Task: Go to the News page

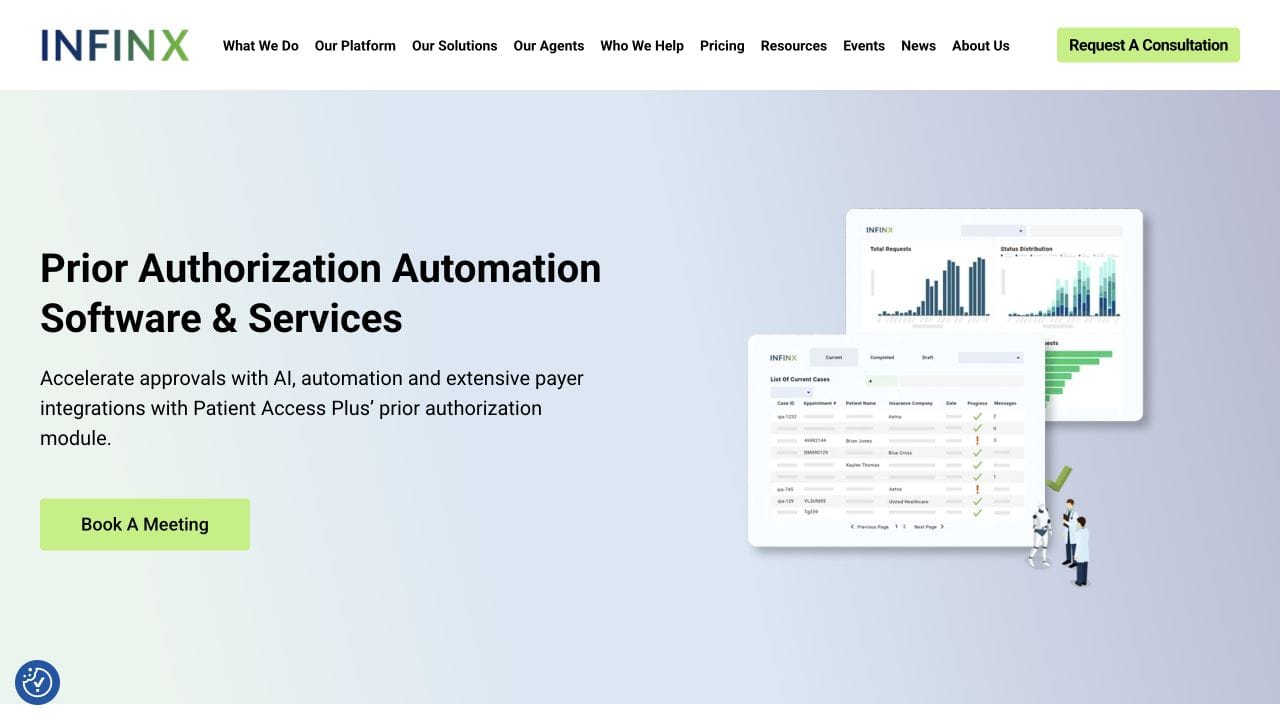Action: [918, 46]
